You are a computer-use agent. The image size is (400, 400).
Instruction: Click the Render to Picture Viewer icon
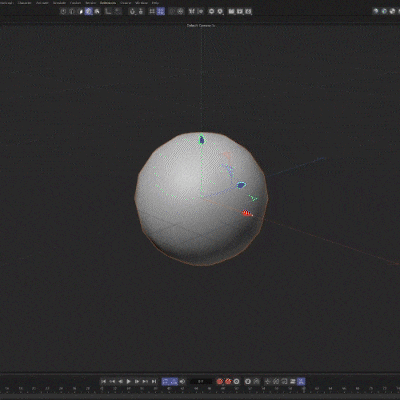coord(240,12)
